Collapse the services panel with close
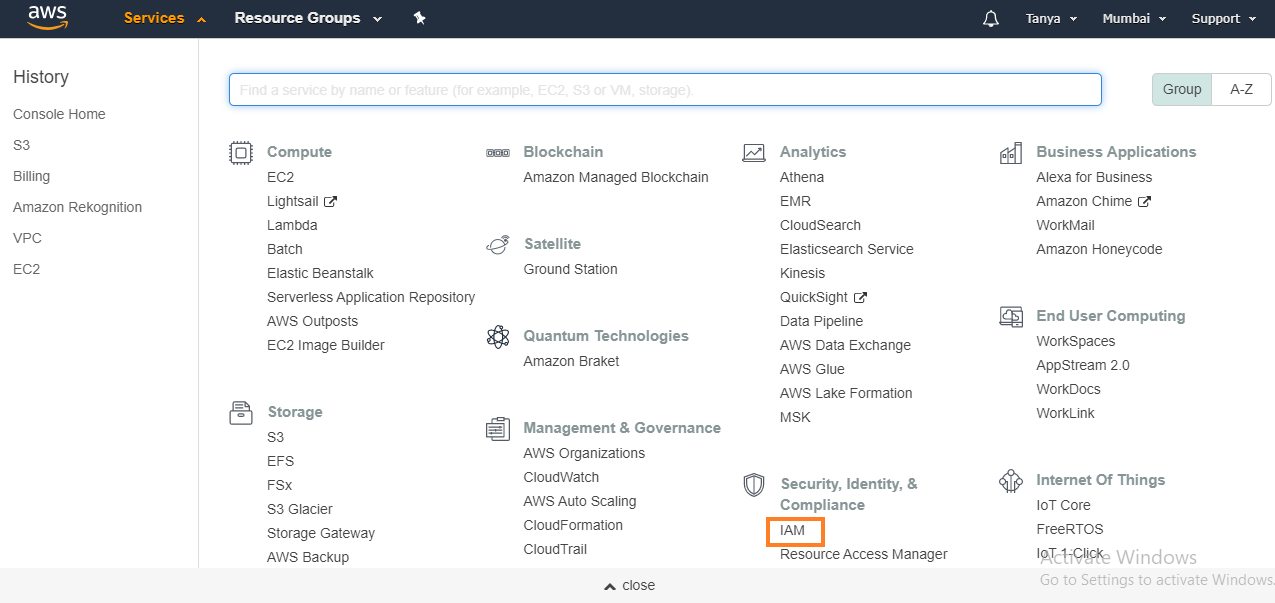This screenshot has height=603, width=1275. (630, 585)
